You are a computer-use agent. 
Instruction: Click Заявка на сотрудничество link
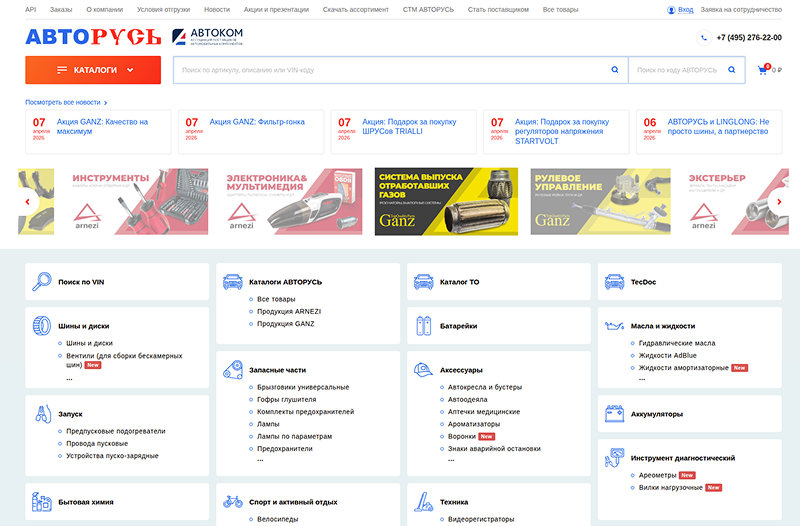[741, 10]
